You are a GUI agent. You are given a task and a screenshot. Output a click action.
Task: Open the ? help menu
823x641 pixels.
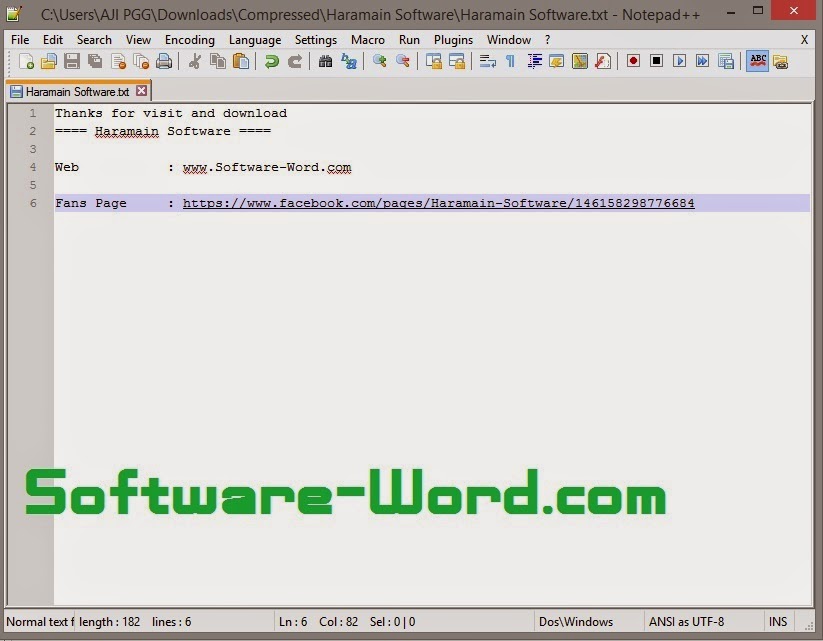tap(547, 40)
